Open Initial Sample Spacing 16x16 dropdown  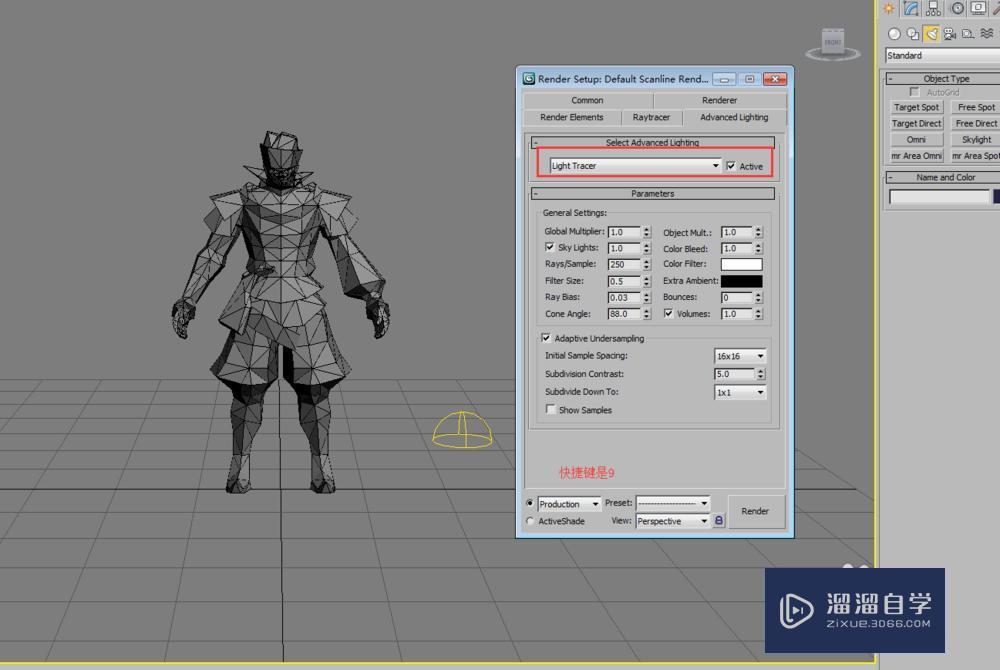(740, 356)
